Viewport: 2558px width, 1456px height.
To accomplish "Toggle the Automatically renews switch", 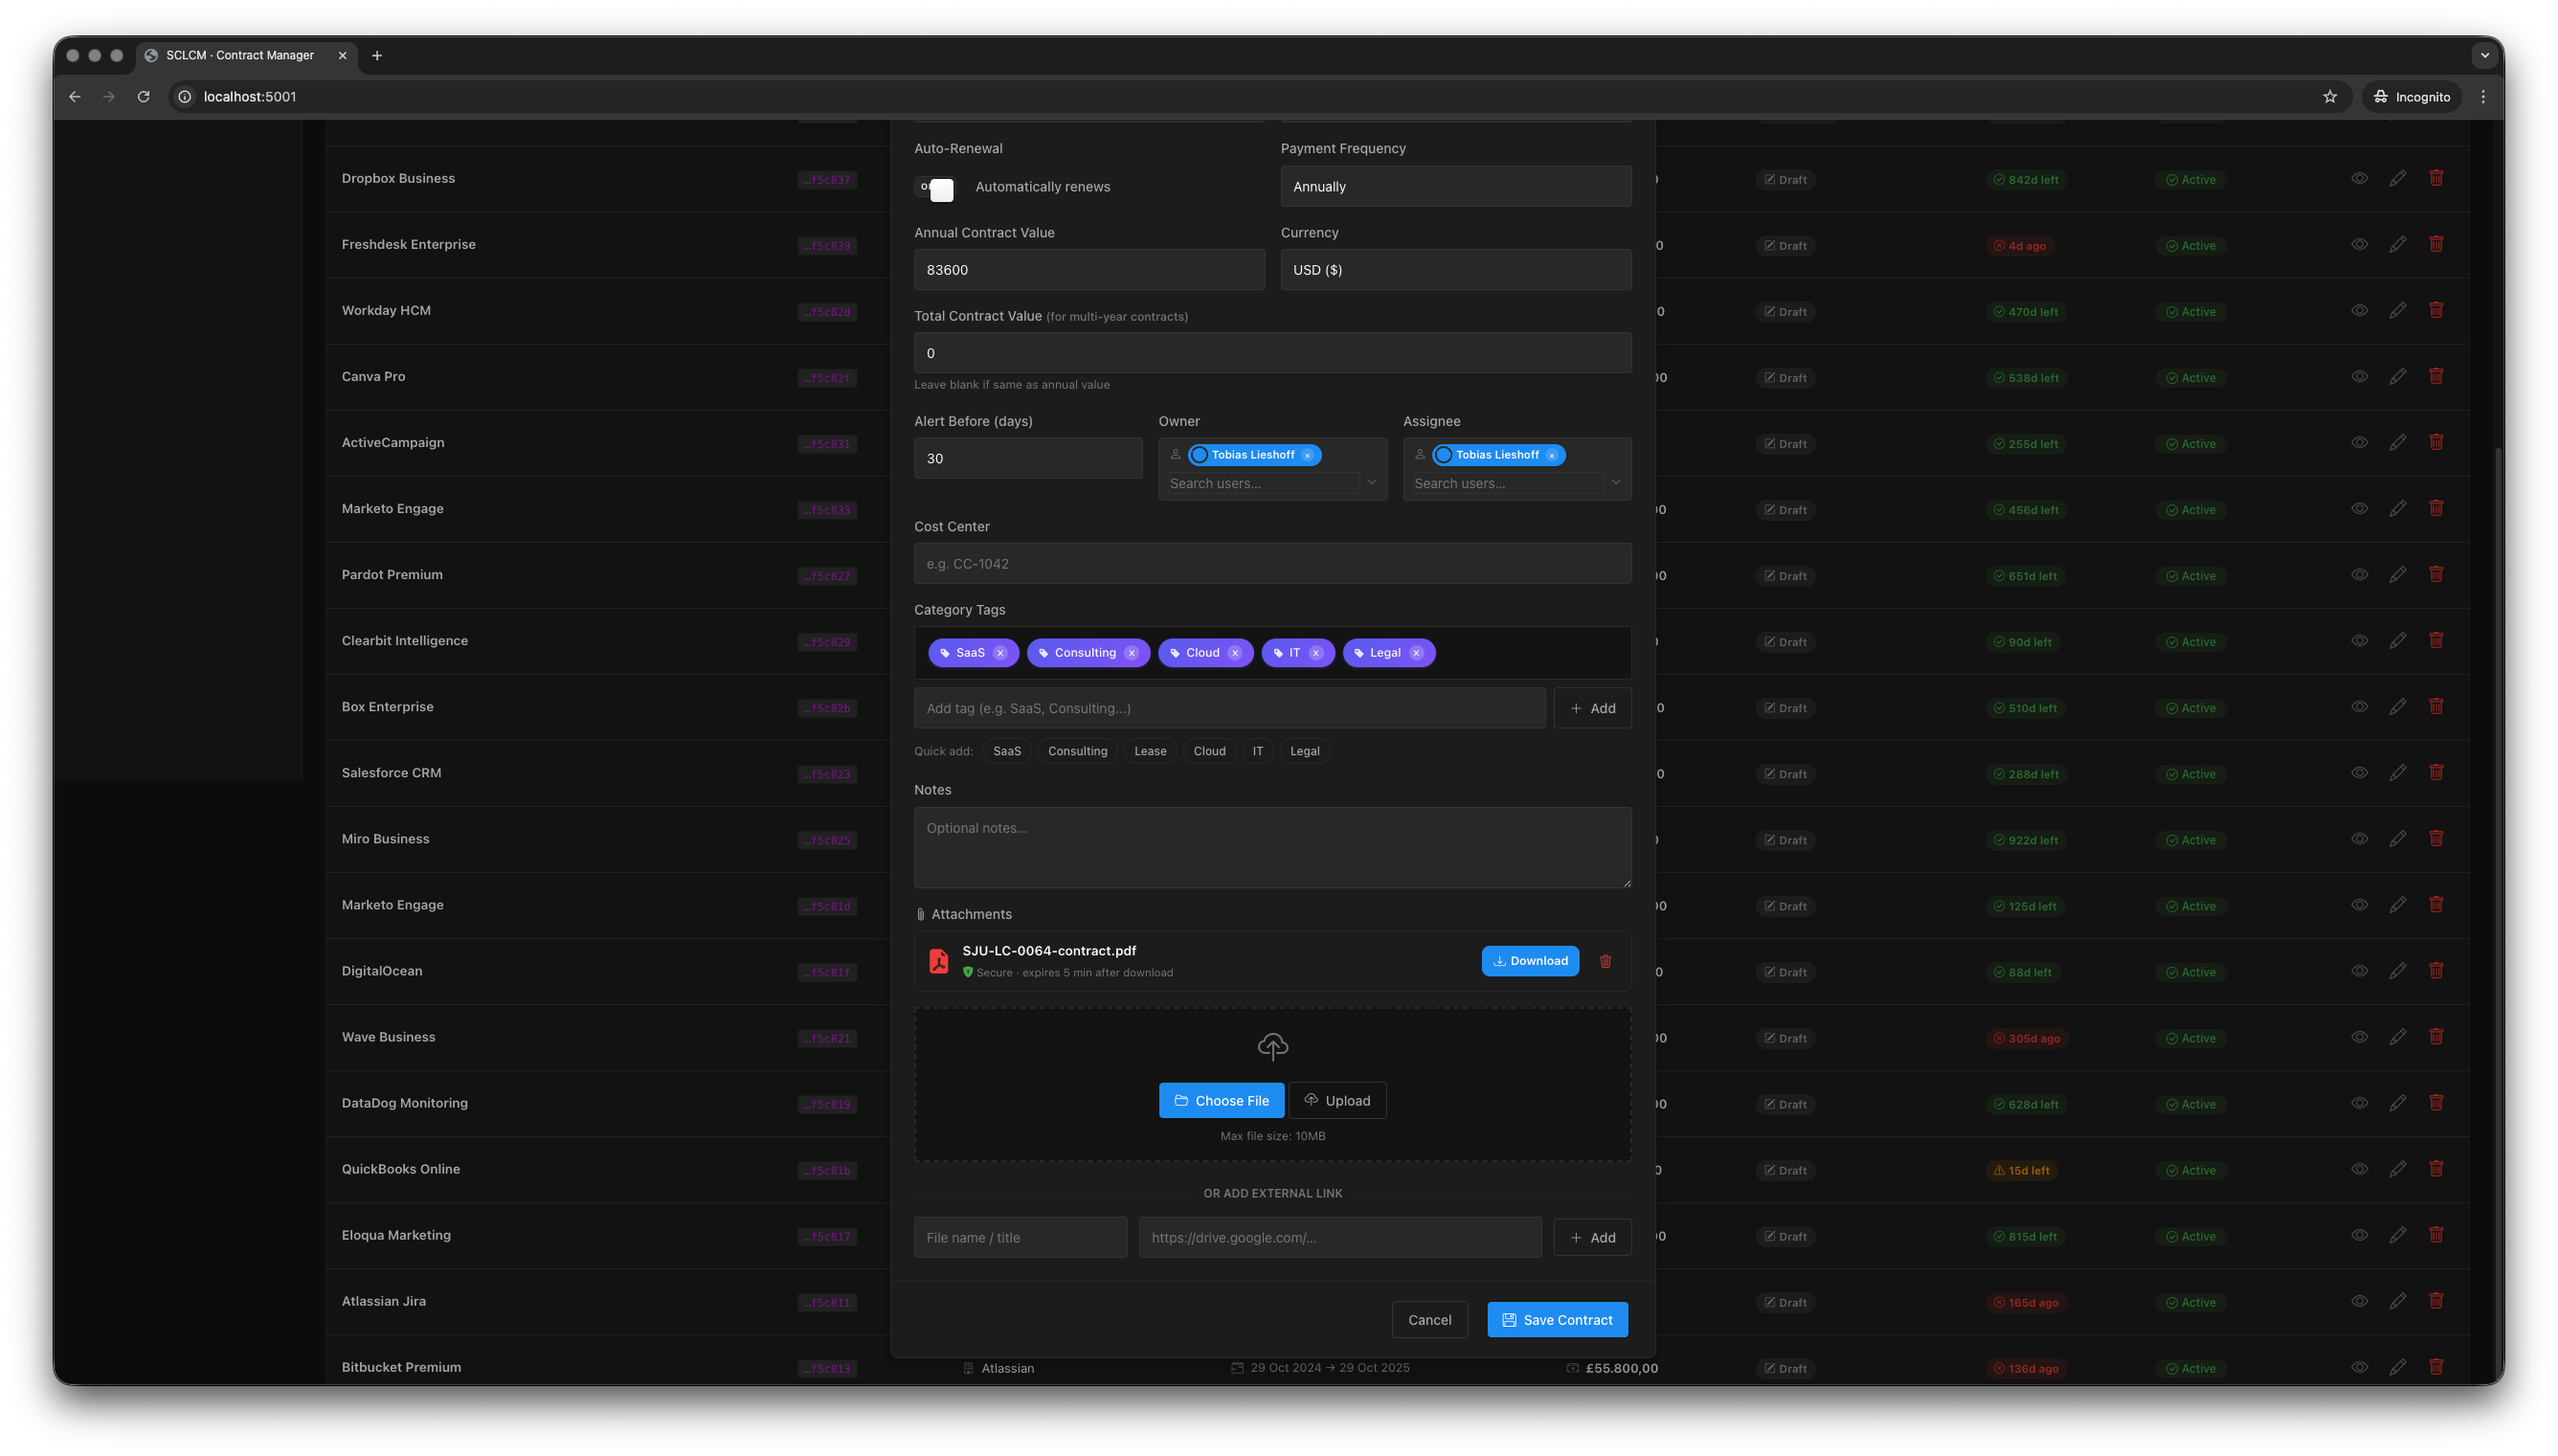I will 935,188.
